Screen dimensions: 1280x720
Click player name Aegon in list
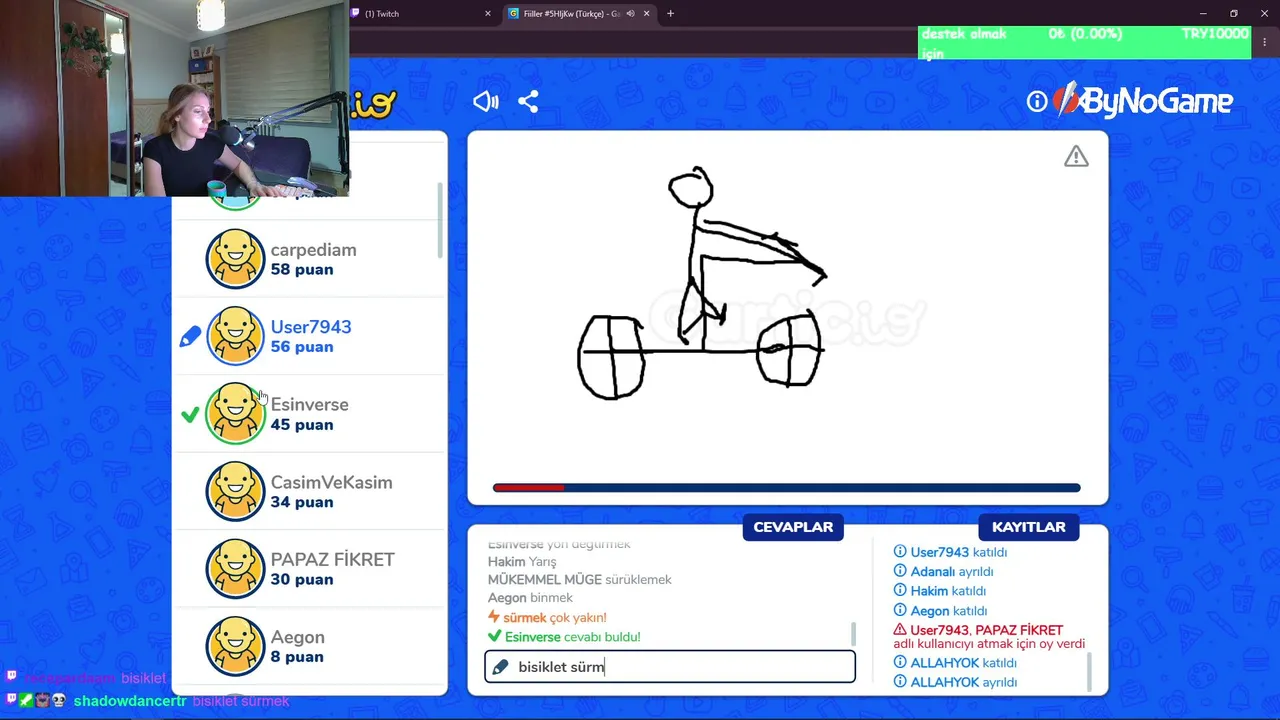(298, 637)
